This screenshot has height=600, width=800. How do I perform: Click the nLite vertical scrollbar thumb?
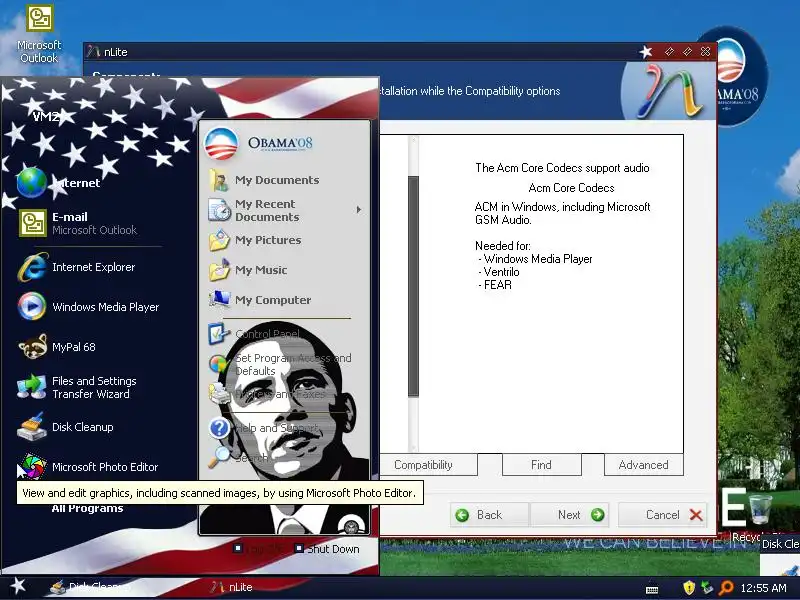tap(413, 286)
